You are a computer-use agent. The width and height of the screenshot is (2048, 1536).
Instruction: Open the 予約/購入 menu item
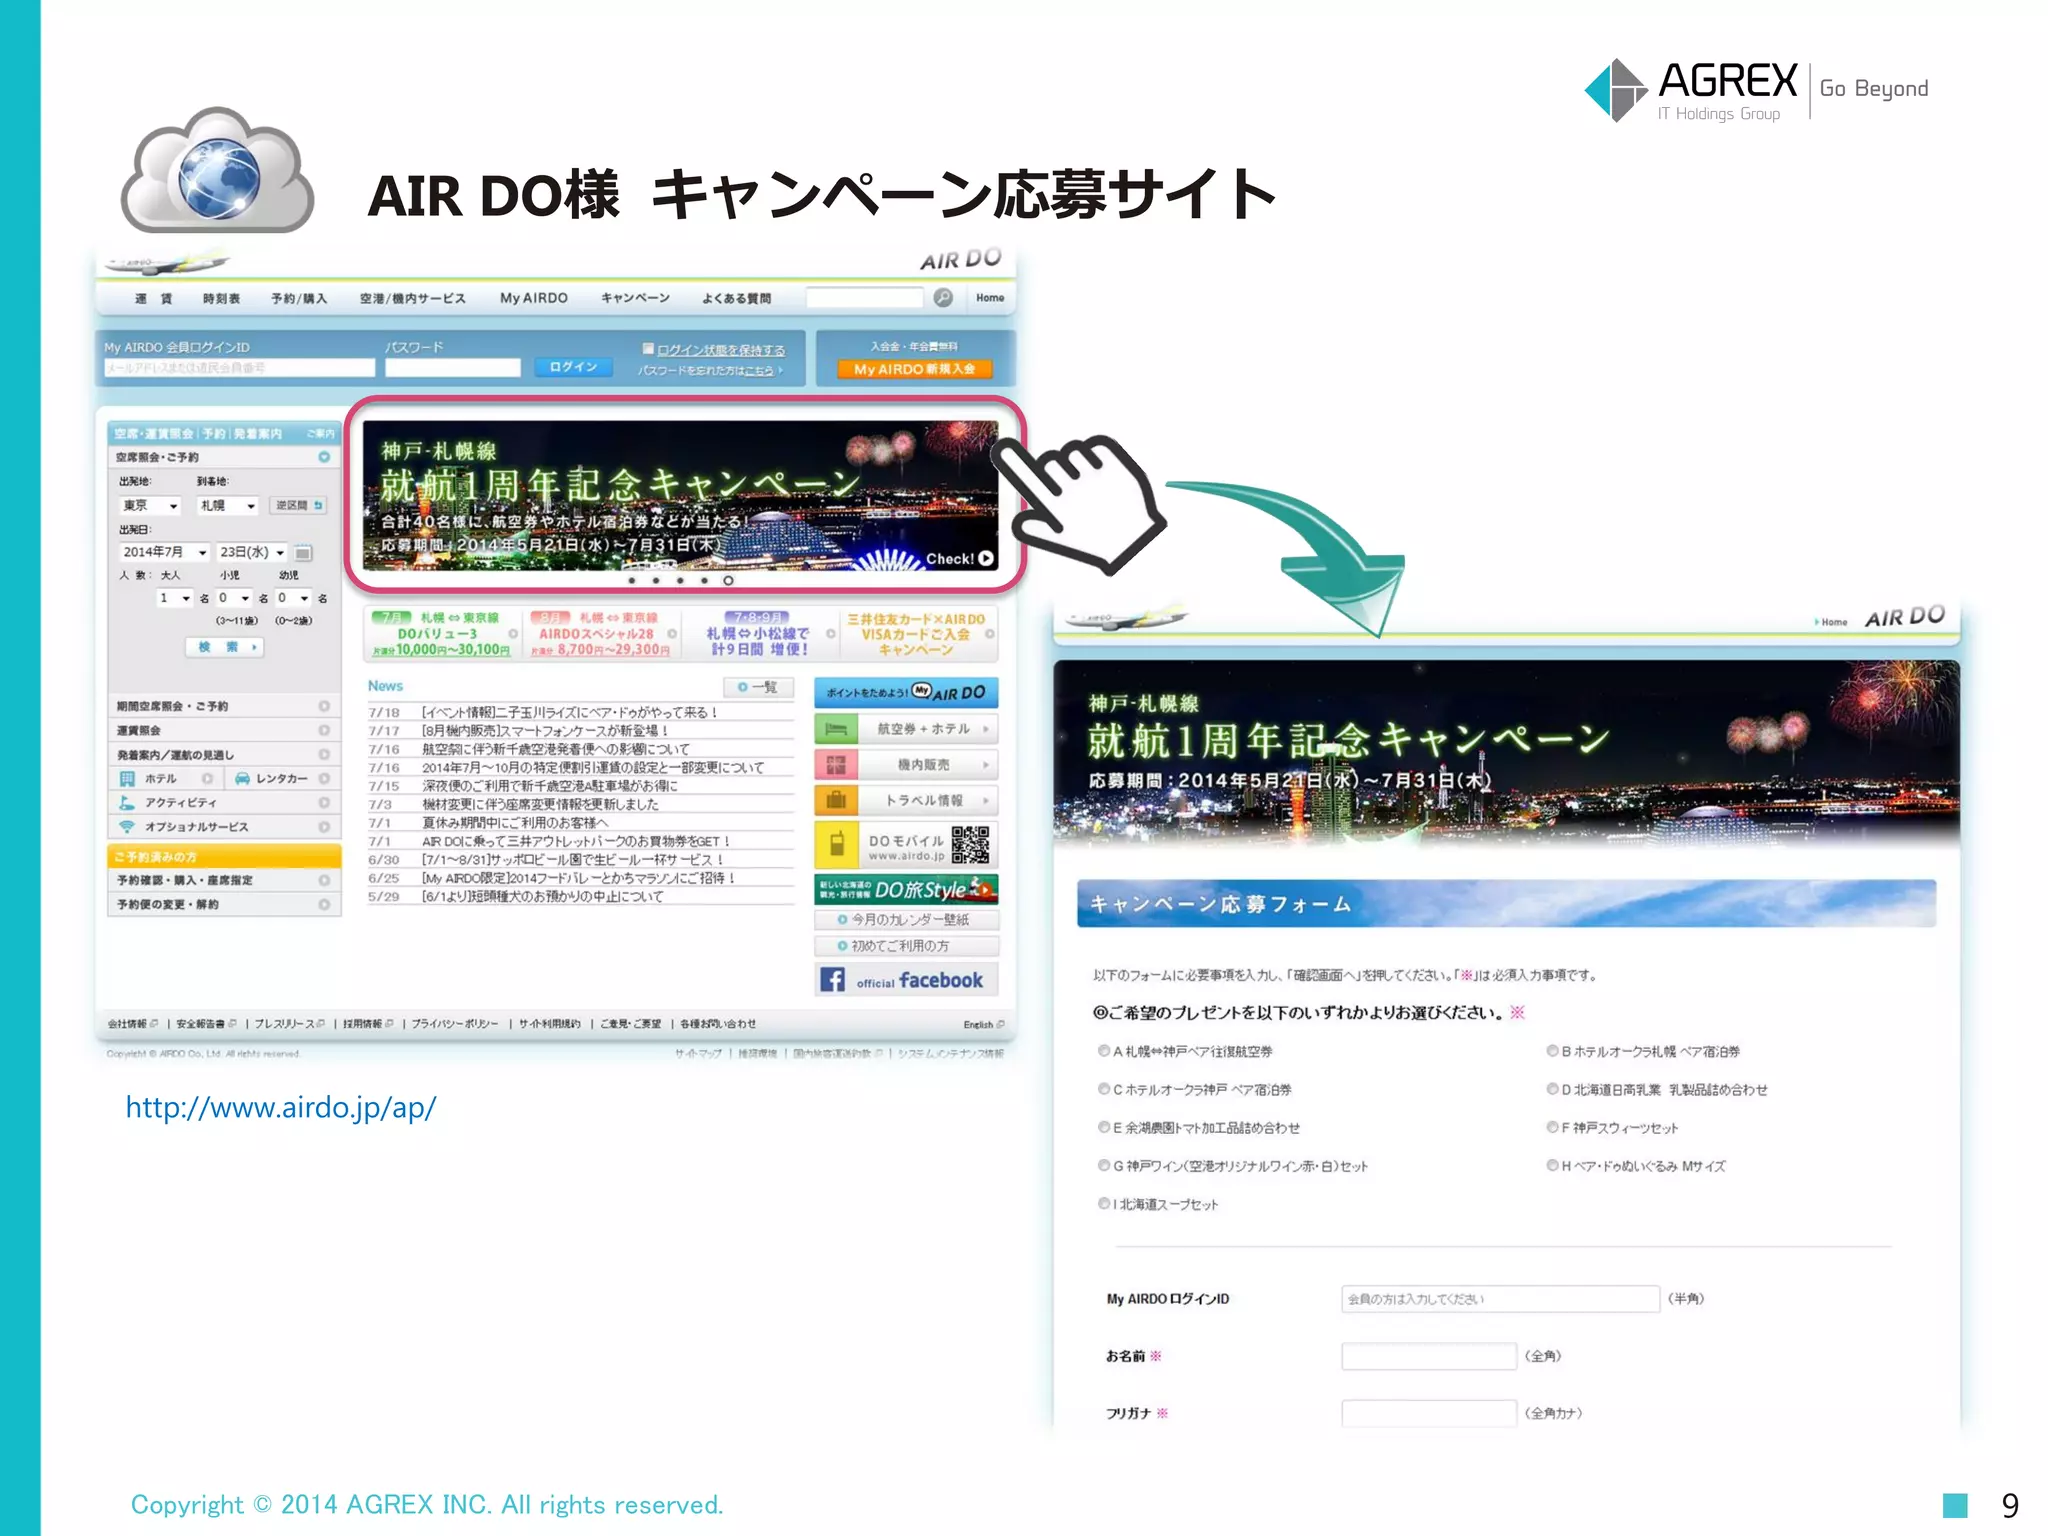(x=299, y=298)
